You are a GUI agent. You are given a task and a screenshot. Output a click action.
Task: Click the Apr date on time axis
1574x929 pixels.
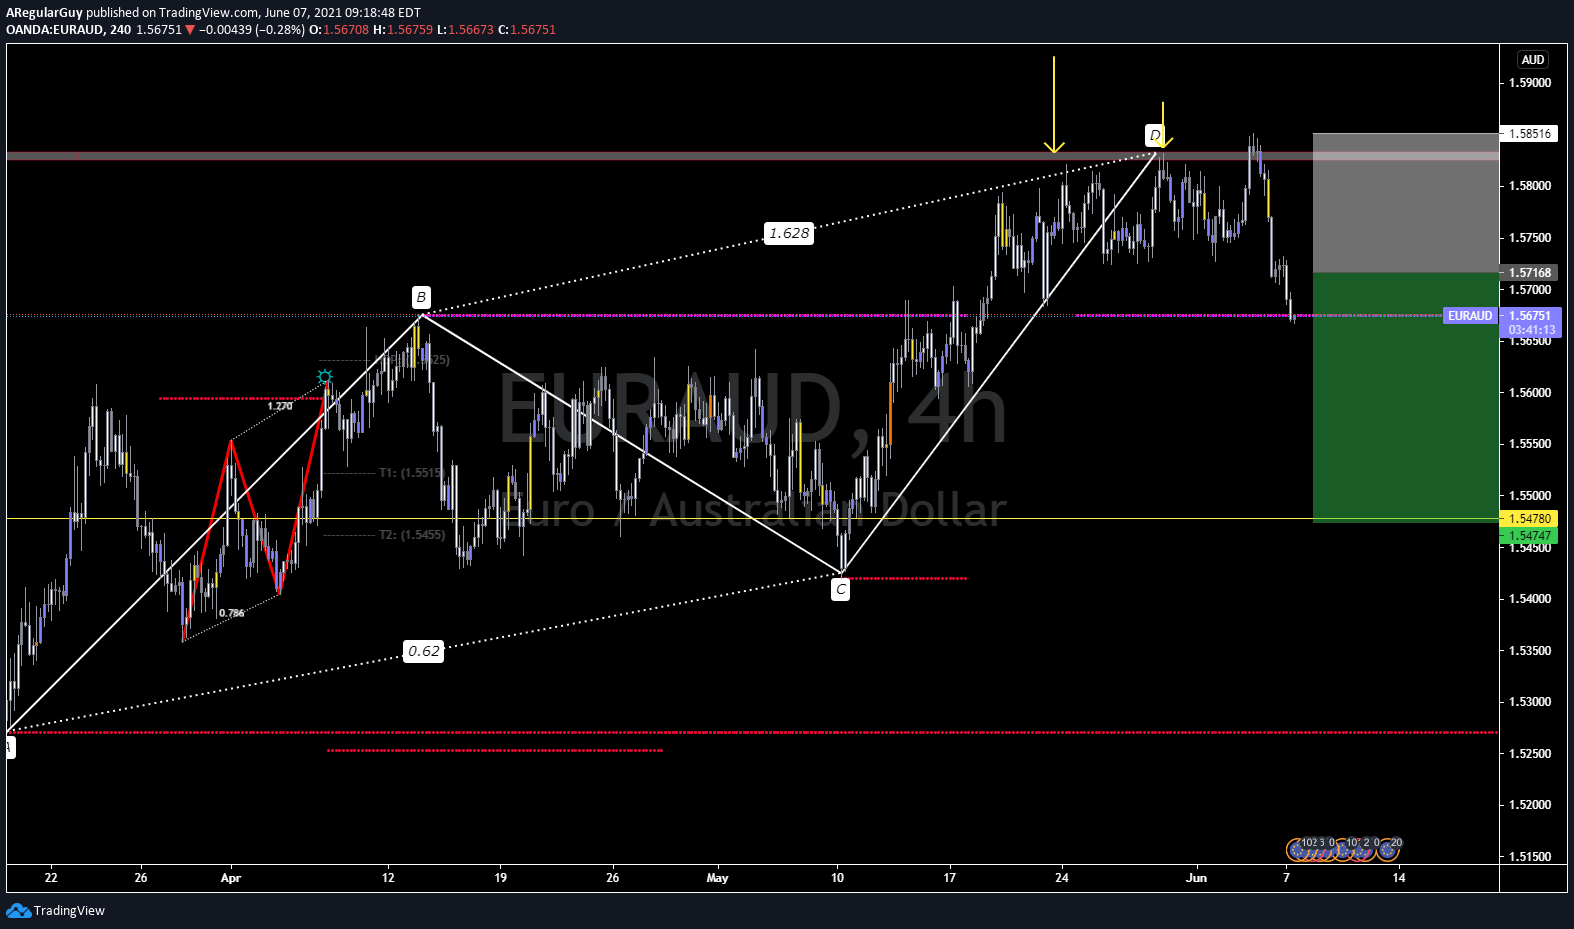point(231,878)
